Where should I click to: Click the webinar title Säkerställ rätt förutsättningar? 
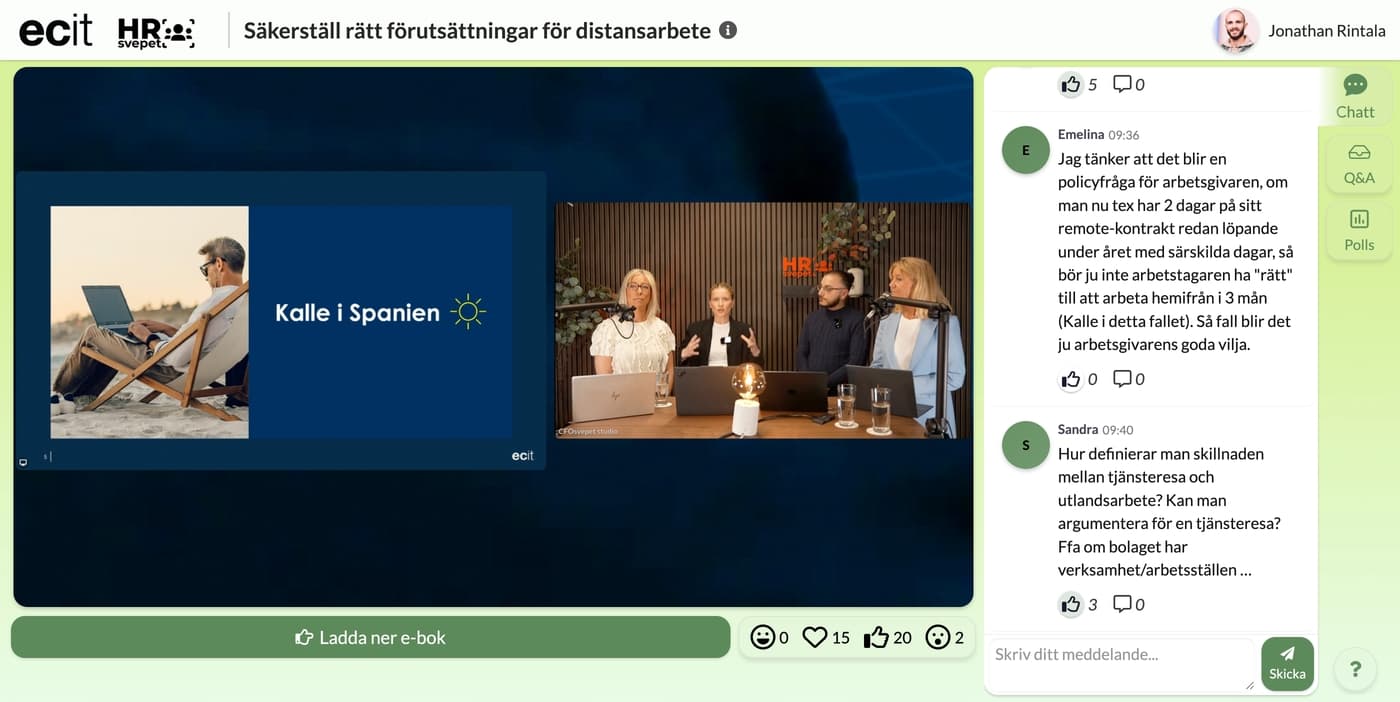pyautogui.click(x=478, y=31)
